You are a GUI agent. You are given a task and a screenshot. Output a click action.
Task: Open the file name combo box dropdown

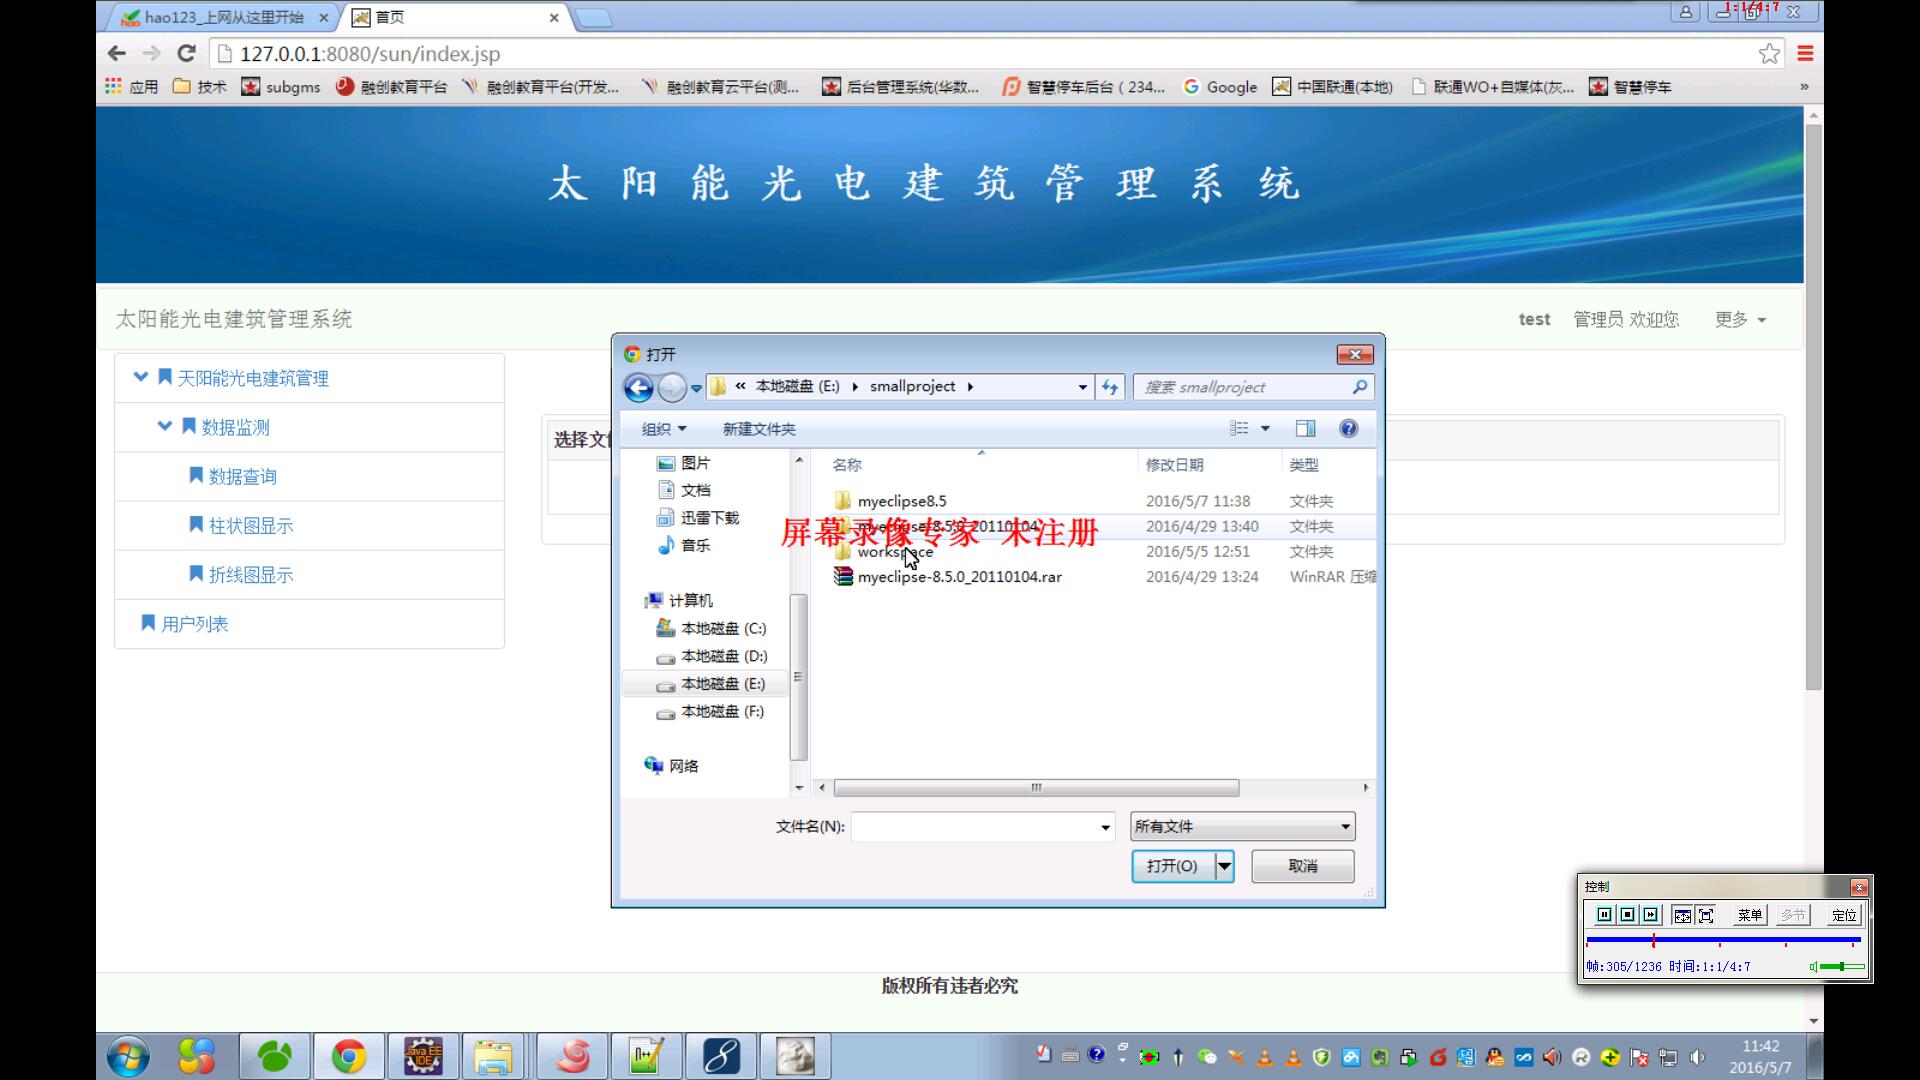coord(1105,827)
